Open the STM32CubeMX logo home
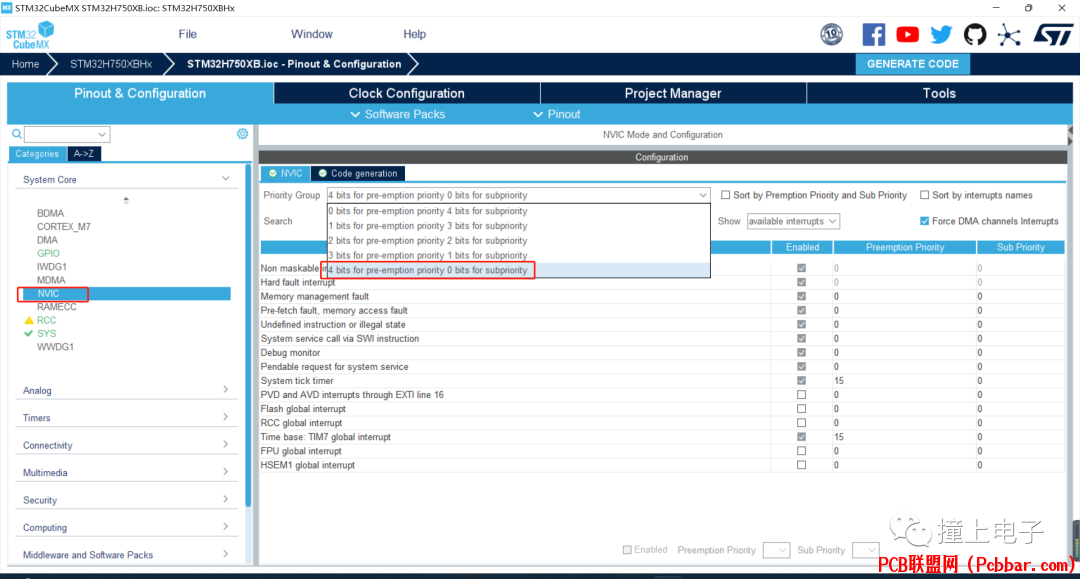Screen dimensions: 1080x579 click(30, 34)
